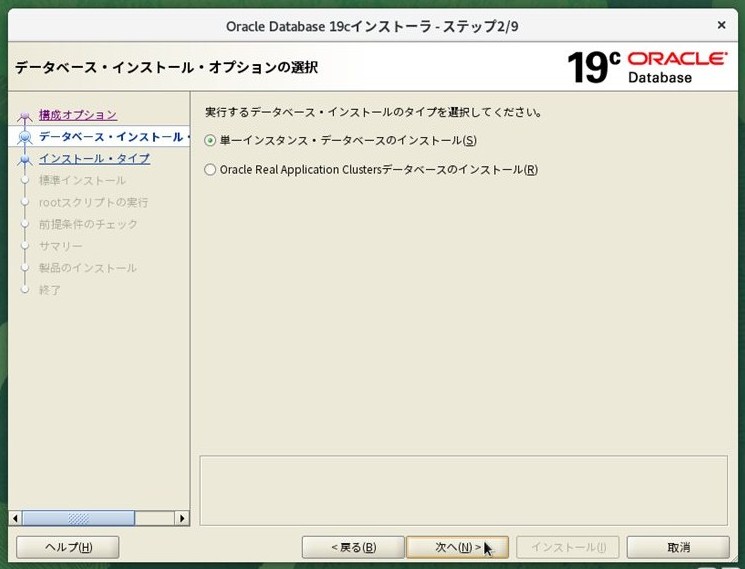This screenshot has width=745, height=569.
Task: Select the データベース・インストール step in sidebar
Action: point(114,137)
